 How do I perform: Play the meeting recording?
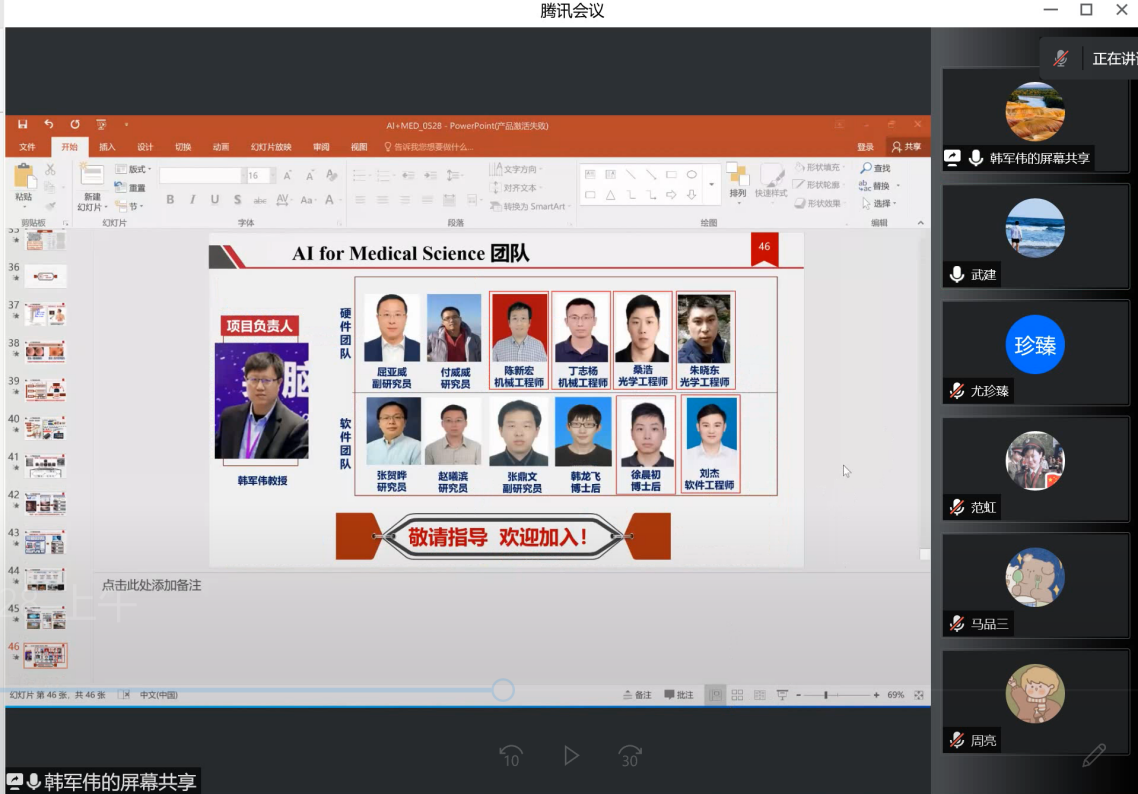[571, 756]
